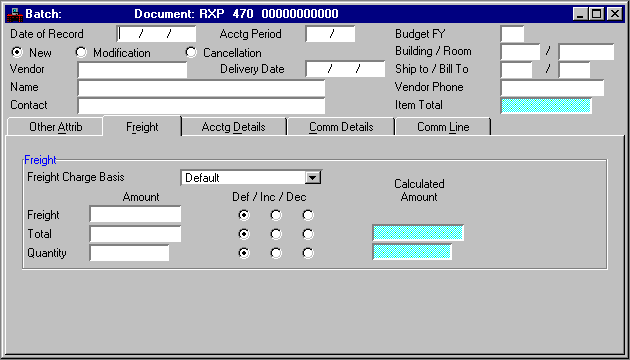This screenshot has height=360, width=630.
Task: Choose the New document radio option
Action: [17, 52]
